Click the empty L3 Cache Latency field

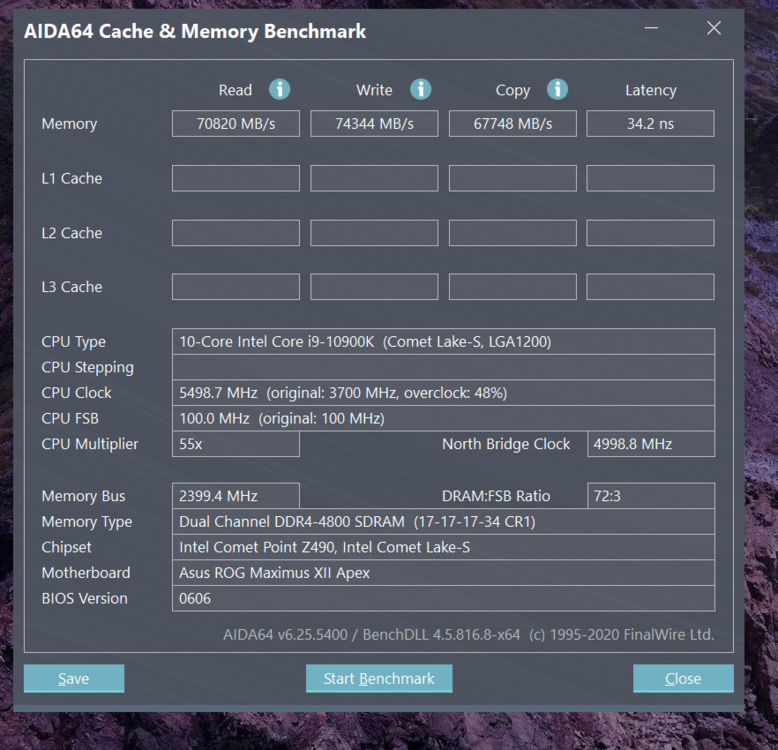650,287
